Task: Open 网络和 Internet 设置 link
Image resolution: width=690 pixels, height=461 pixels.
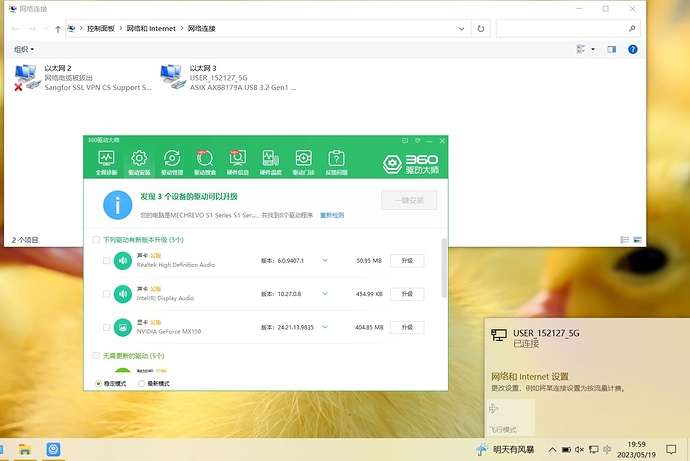Action: [530, 377]
